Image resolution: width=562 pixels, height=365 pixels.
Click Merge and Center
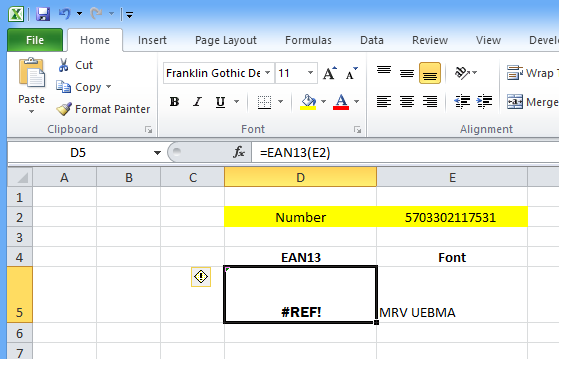point(532,102)
